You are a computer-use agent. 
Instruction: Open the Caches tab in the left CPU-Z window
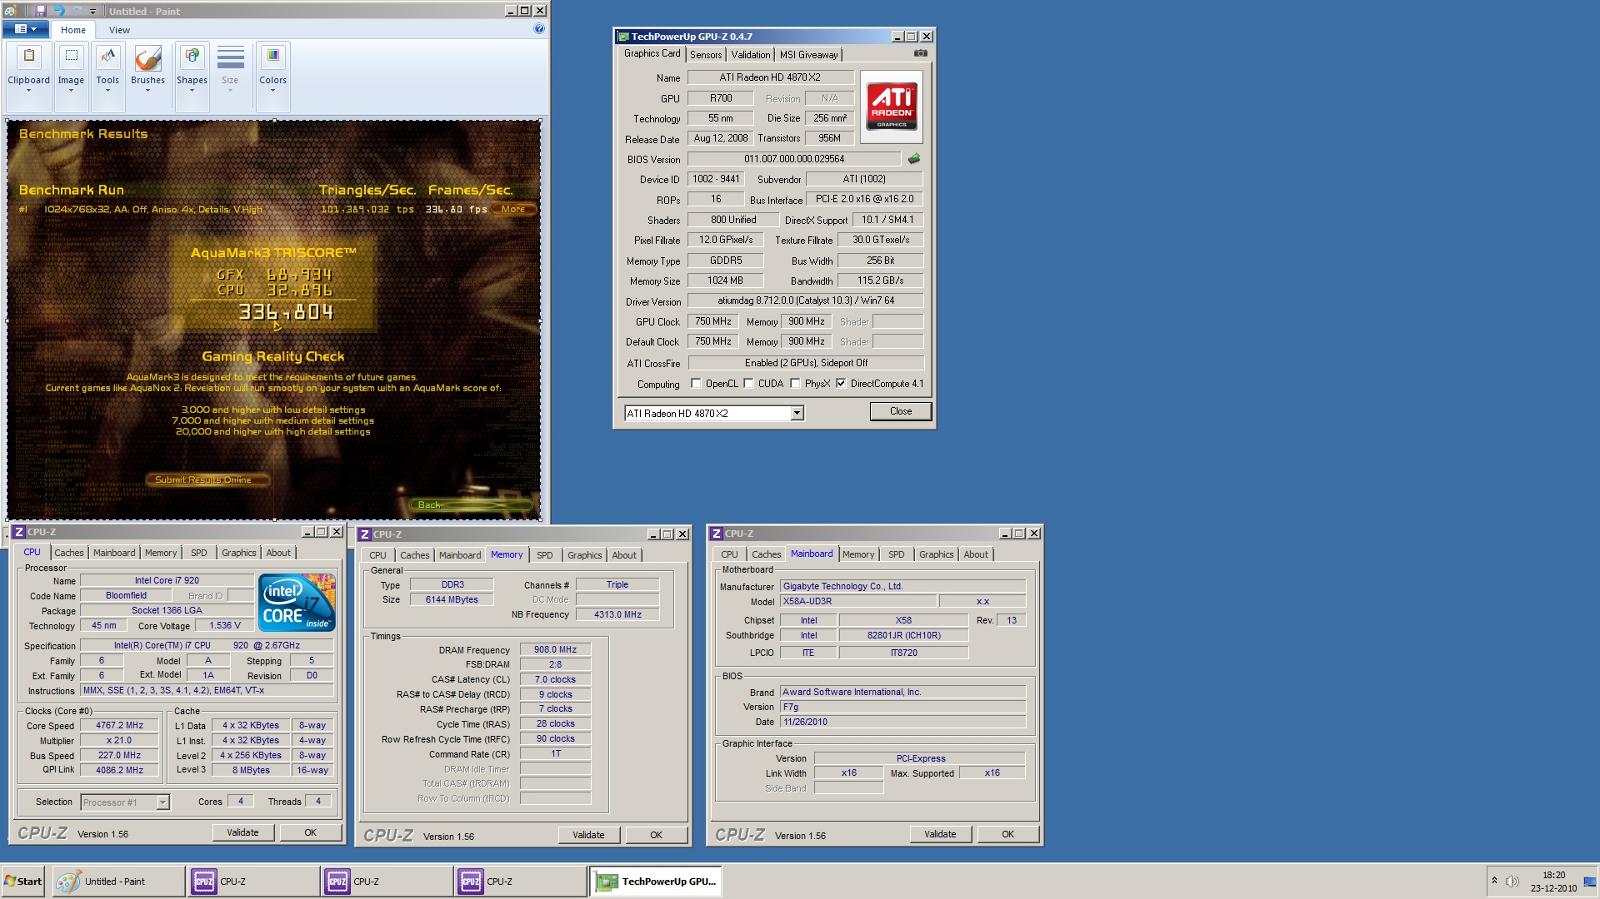pos(69,553)
